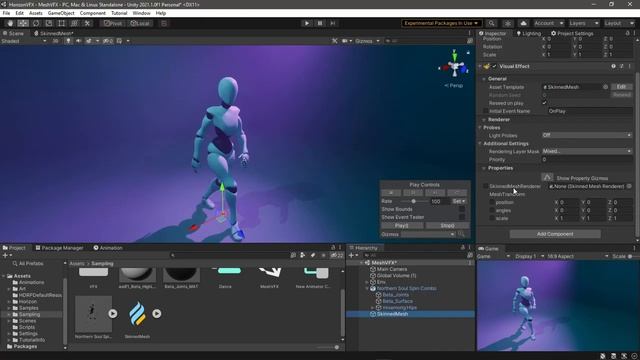Toggle the Reseed on play checkbox
Image resolution: width=640 pixels, height=360 pixels.
(x=544, y=103)
